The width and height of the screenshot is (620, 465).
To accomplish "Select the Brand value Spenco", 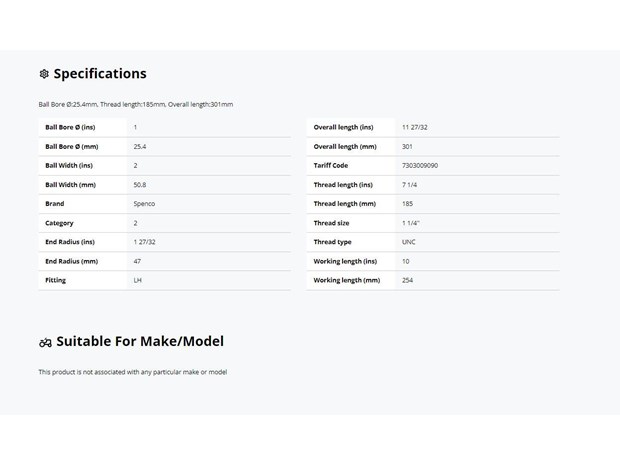I will (x=144, y=204).
